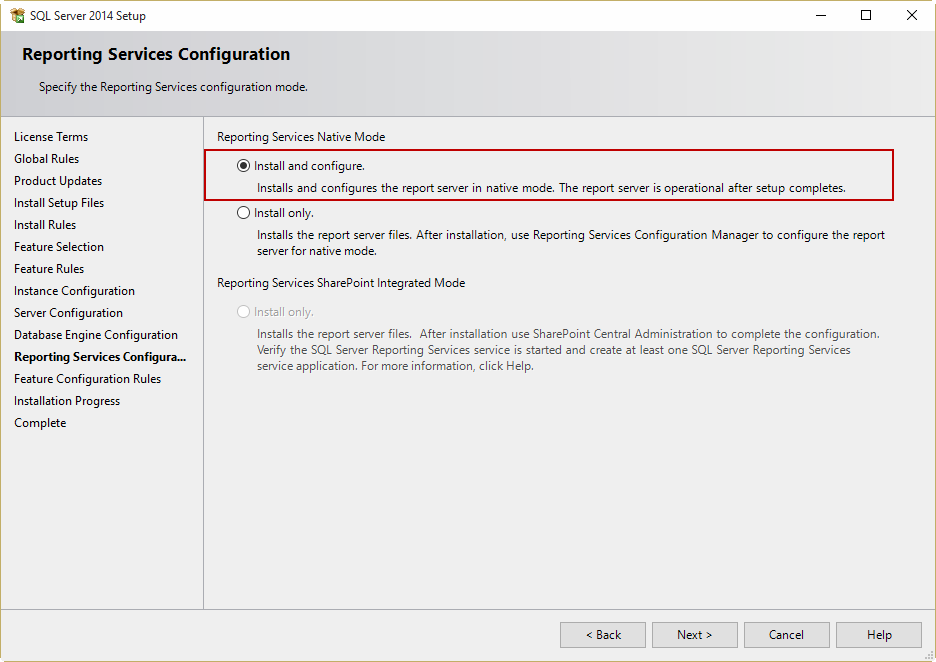Select the 'Install and configure' radio button

point(244,166)
